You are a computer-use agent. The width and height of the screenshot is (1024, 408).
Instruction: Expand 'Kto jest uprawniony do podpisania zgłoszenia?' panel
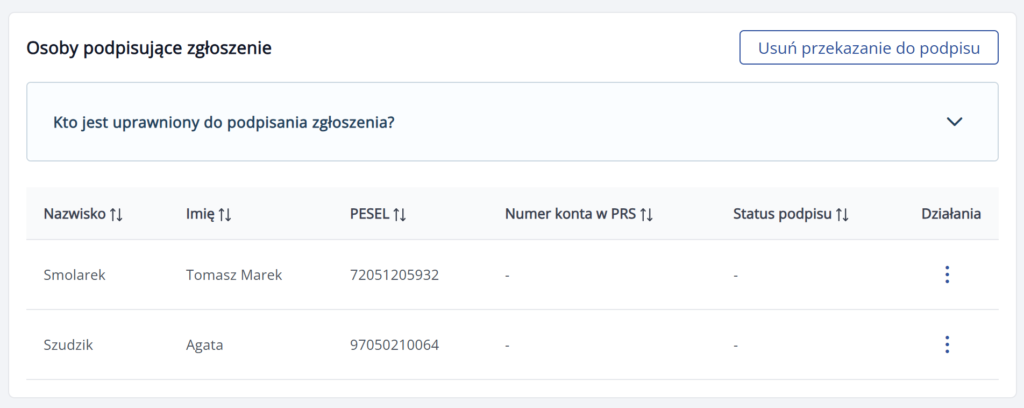tap(223, 122)
